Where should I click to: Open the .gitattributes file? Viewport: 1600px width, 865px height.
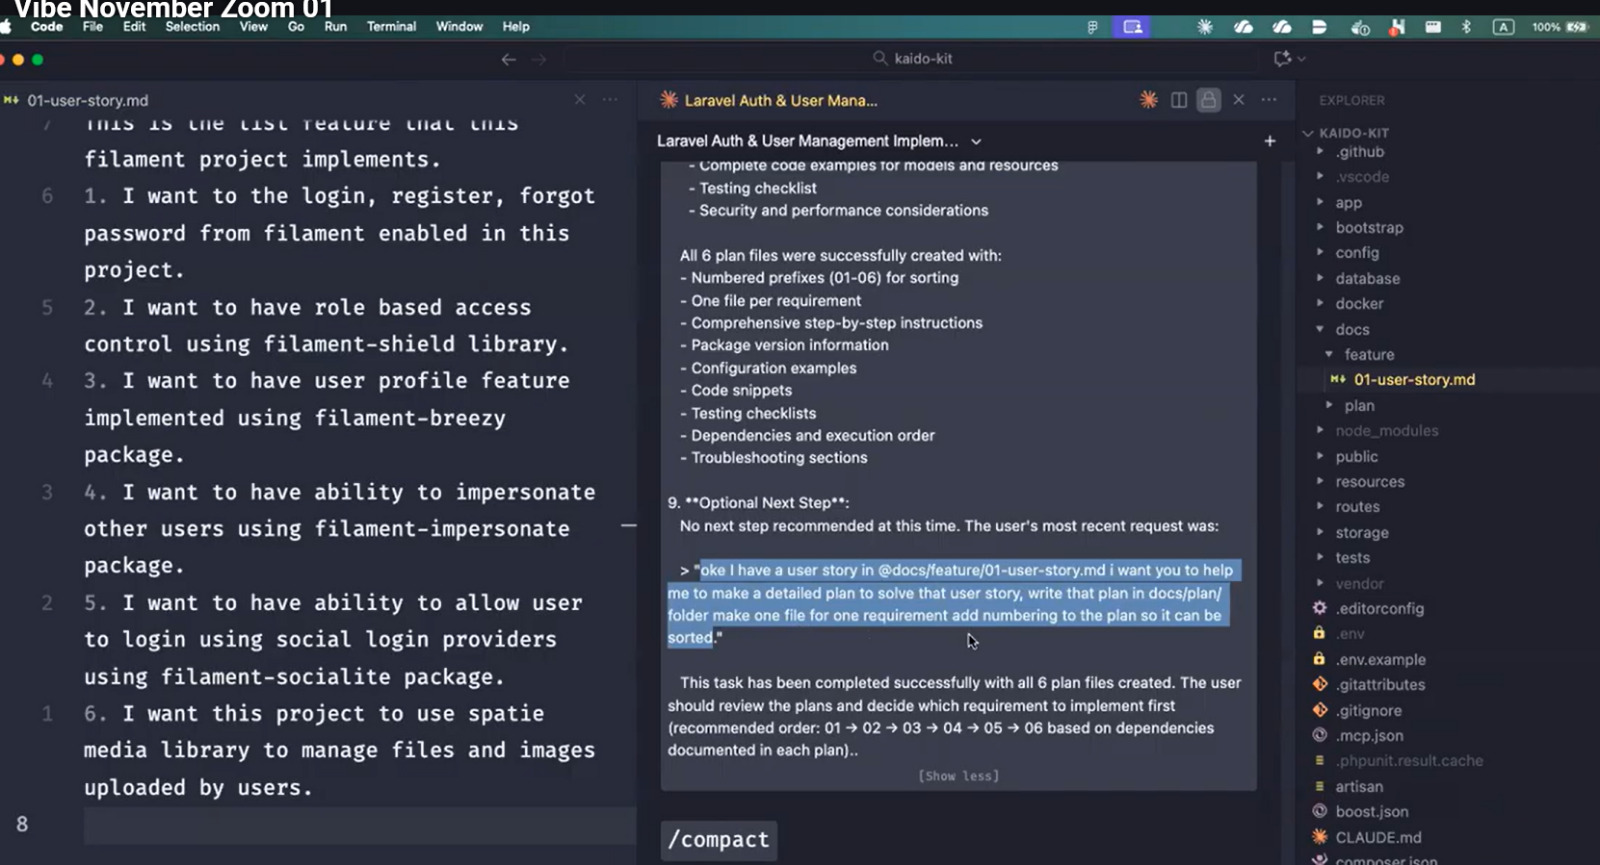[x=1380, y=685]
